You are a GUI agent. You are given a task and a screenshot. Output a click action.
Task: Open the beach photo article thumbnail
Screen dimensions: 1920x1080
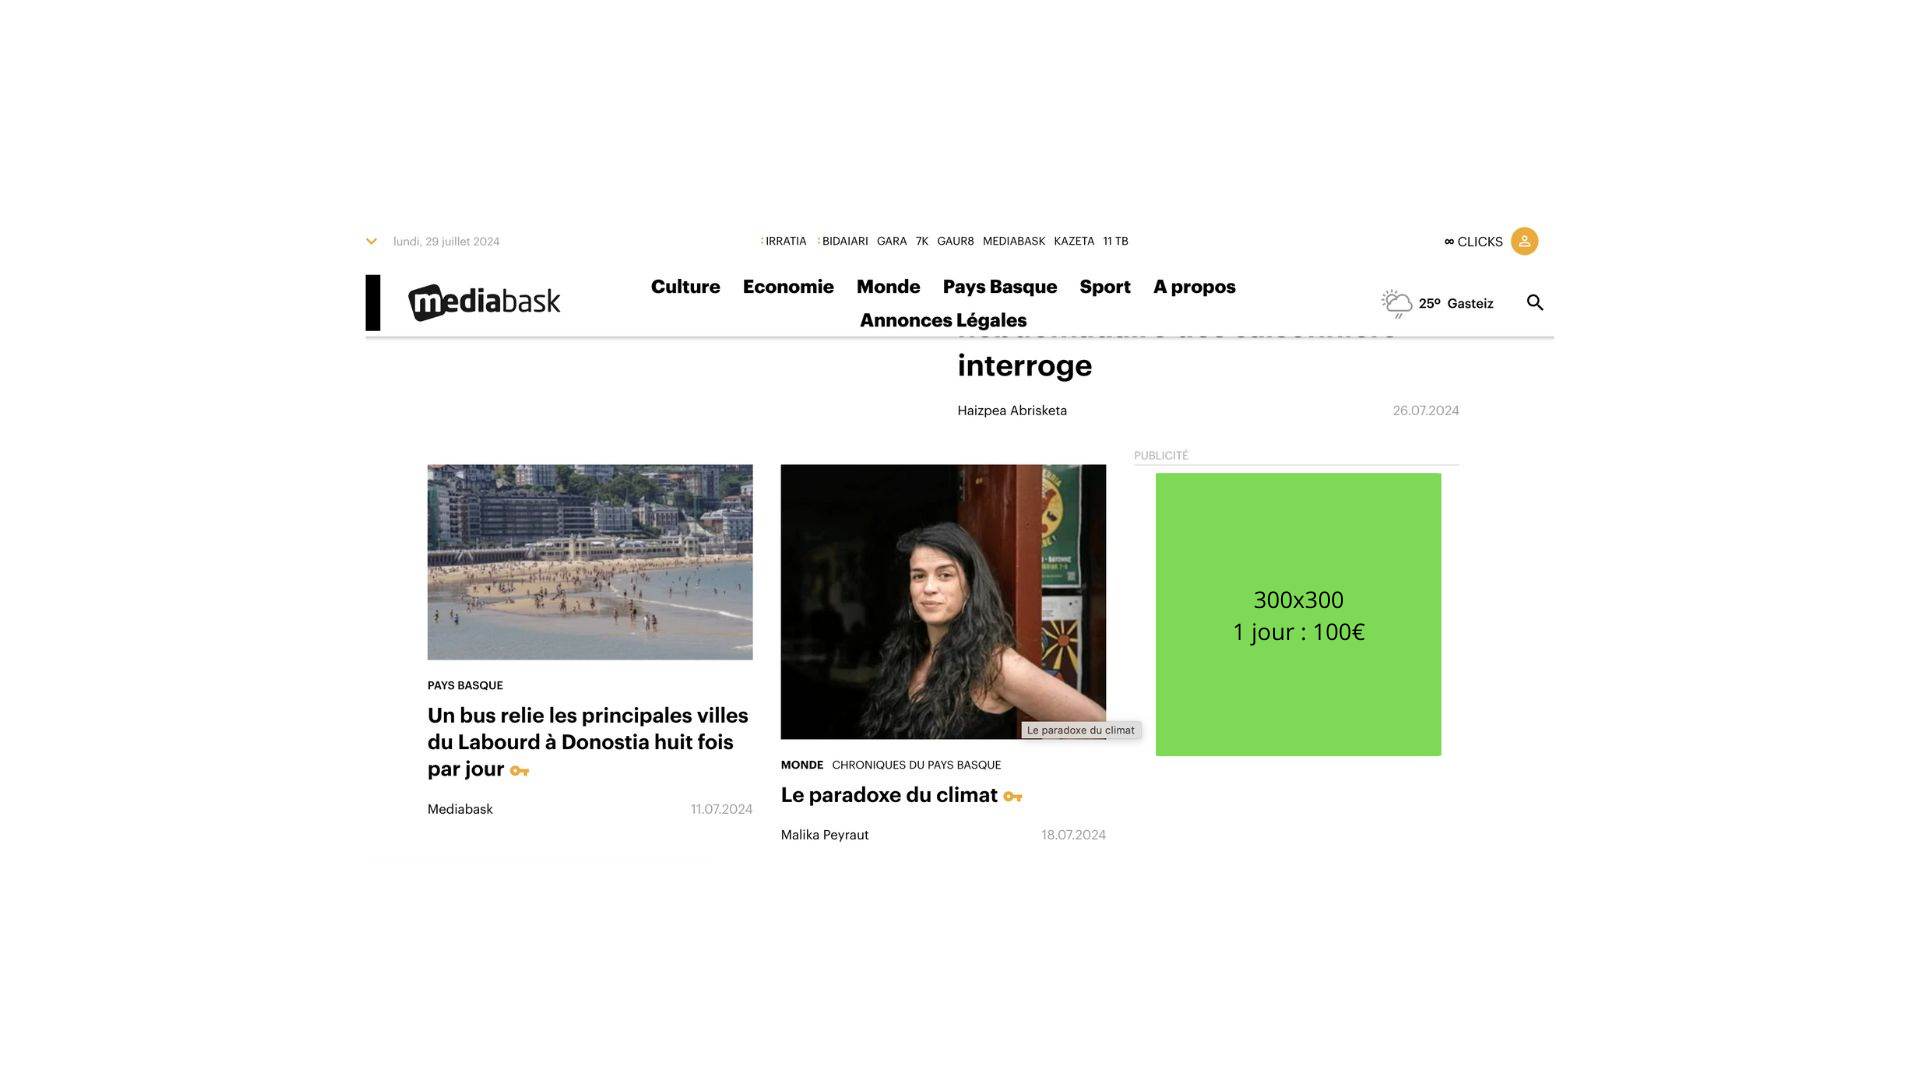click(x=590, y=562)
